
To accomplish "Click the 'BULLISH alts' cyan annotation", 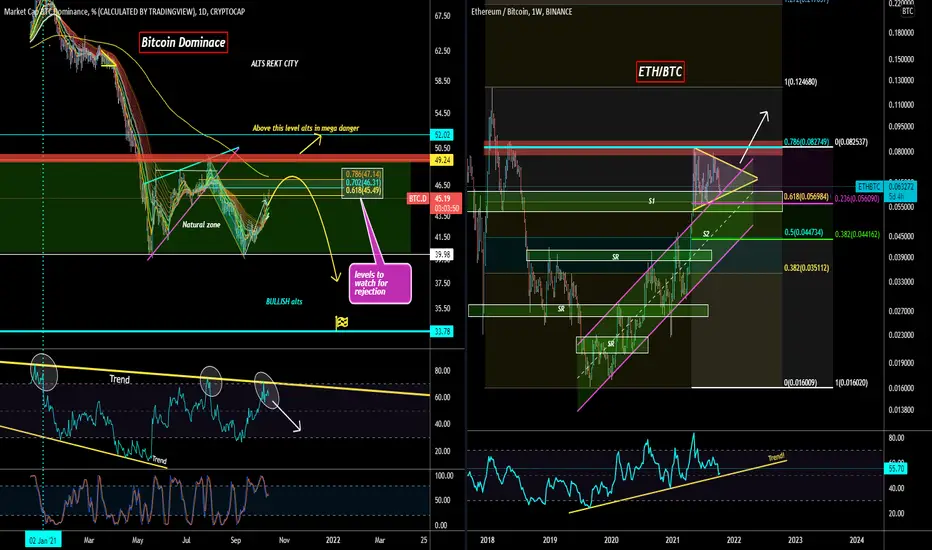I will pyautogui.click(x=284, y=301).
